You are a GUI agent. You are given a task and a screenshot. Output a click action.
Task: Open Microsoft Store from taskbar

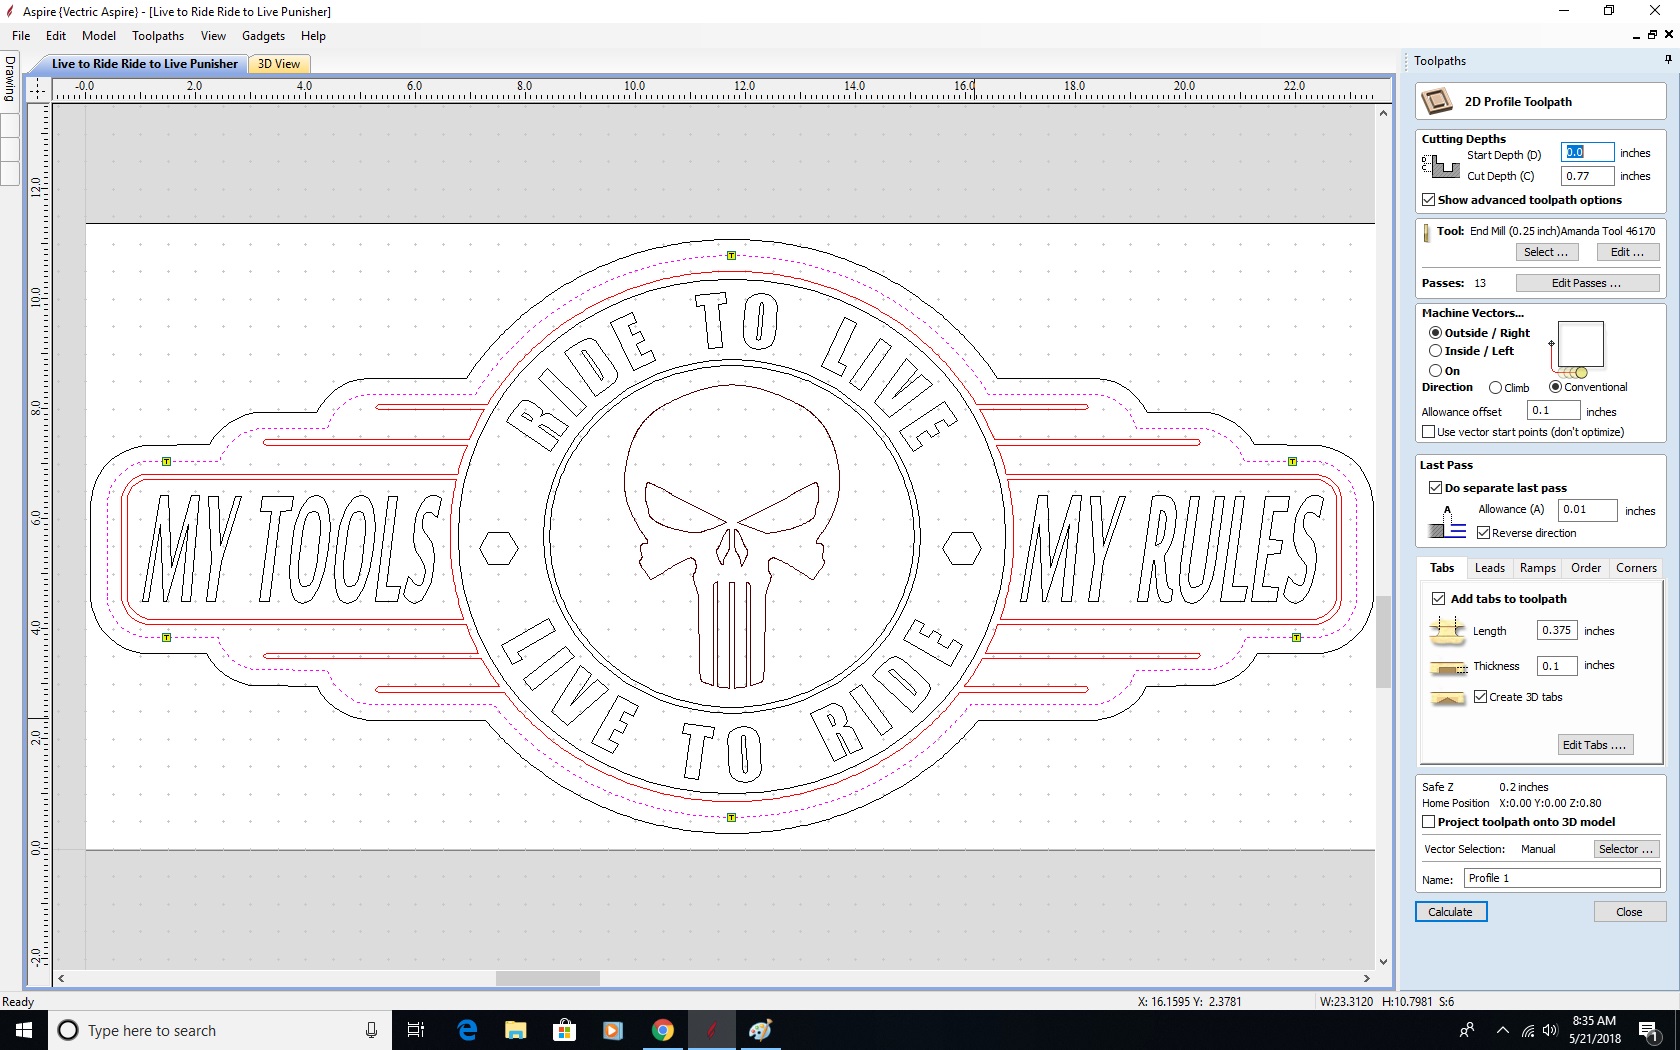564,1030
